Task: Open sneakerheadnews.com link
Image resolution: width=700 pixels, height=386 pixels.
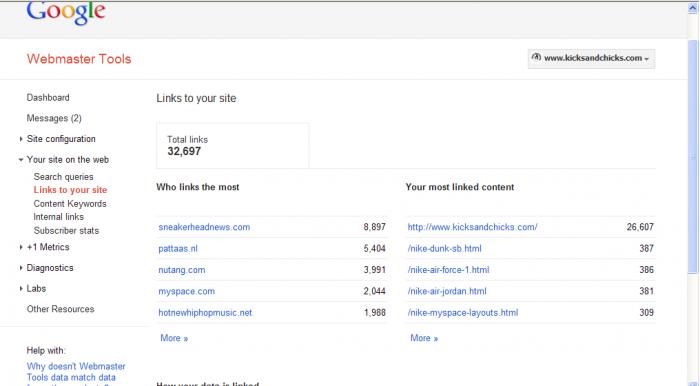Action: click(204, 227)
